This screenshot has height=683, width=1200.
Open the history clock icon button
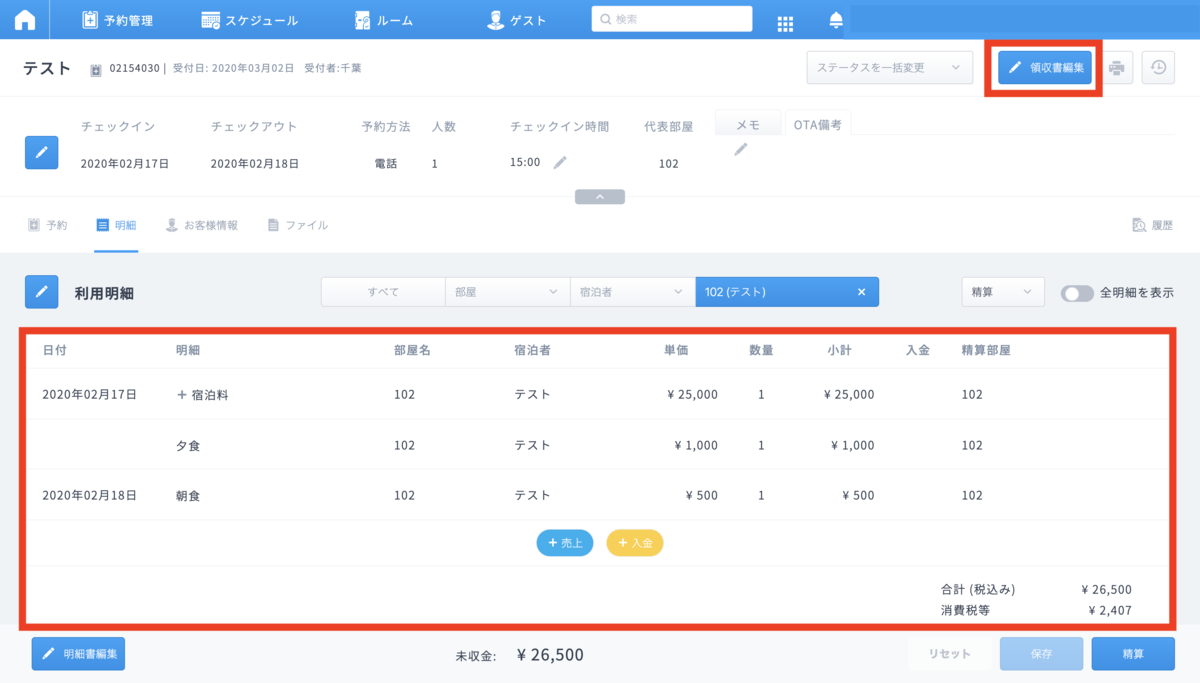coord(1158,68)
